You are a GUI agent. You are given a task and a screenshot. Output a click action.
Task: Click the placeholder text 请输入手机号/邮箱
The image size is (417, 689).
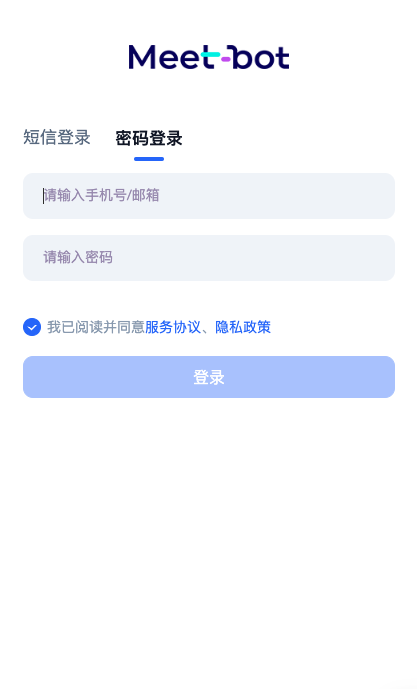tap(101, 195)
